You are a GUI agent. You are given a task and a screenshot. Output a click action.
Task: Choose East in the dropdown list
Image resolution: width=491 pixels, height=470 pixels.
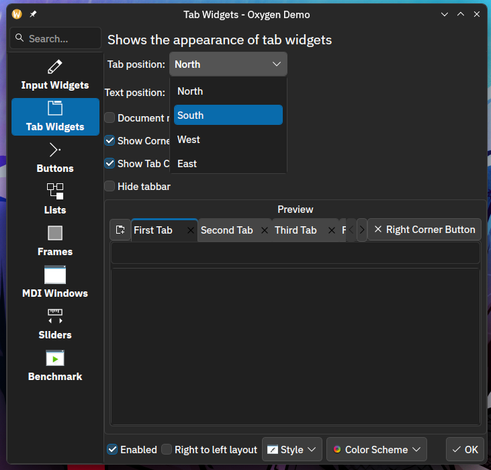click(228, 163)
